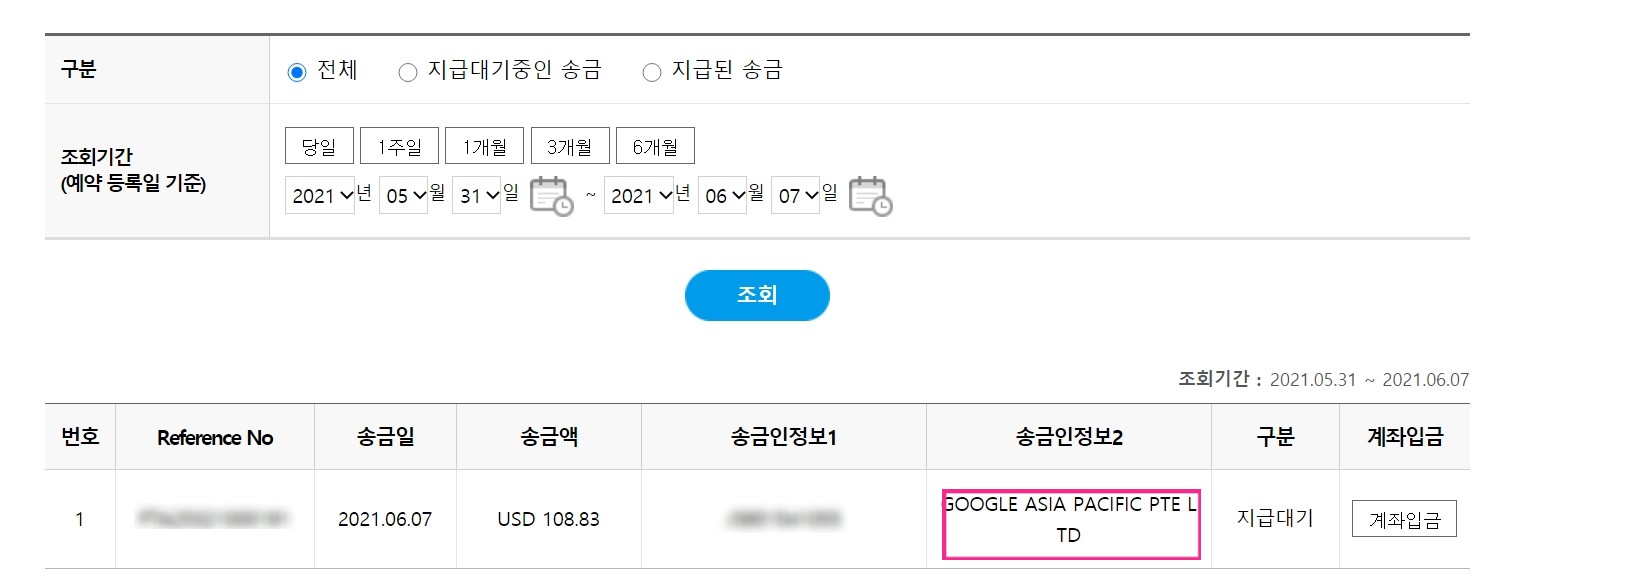Open the start date calendar picker
Viewport: 1639px width, 584px height.
click(551, 197)
